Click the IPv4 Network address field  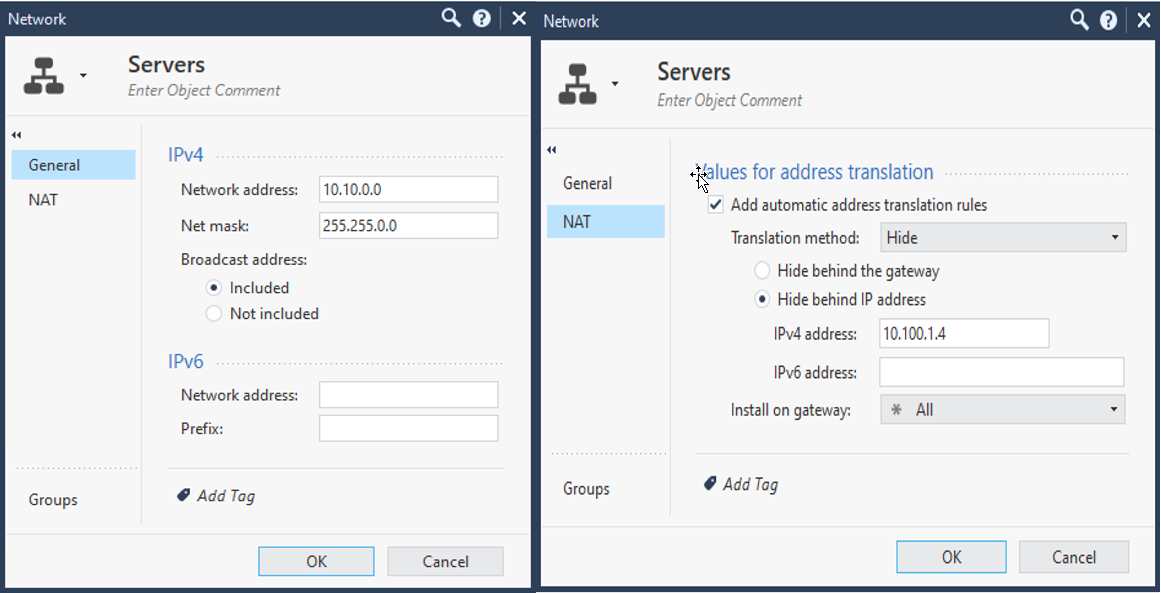409,190
